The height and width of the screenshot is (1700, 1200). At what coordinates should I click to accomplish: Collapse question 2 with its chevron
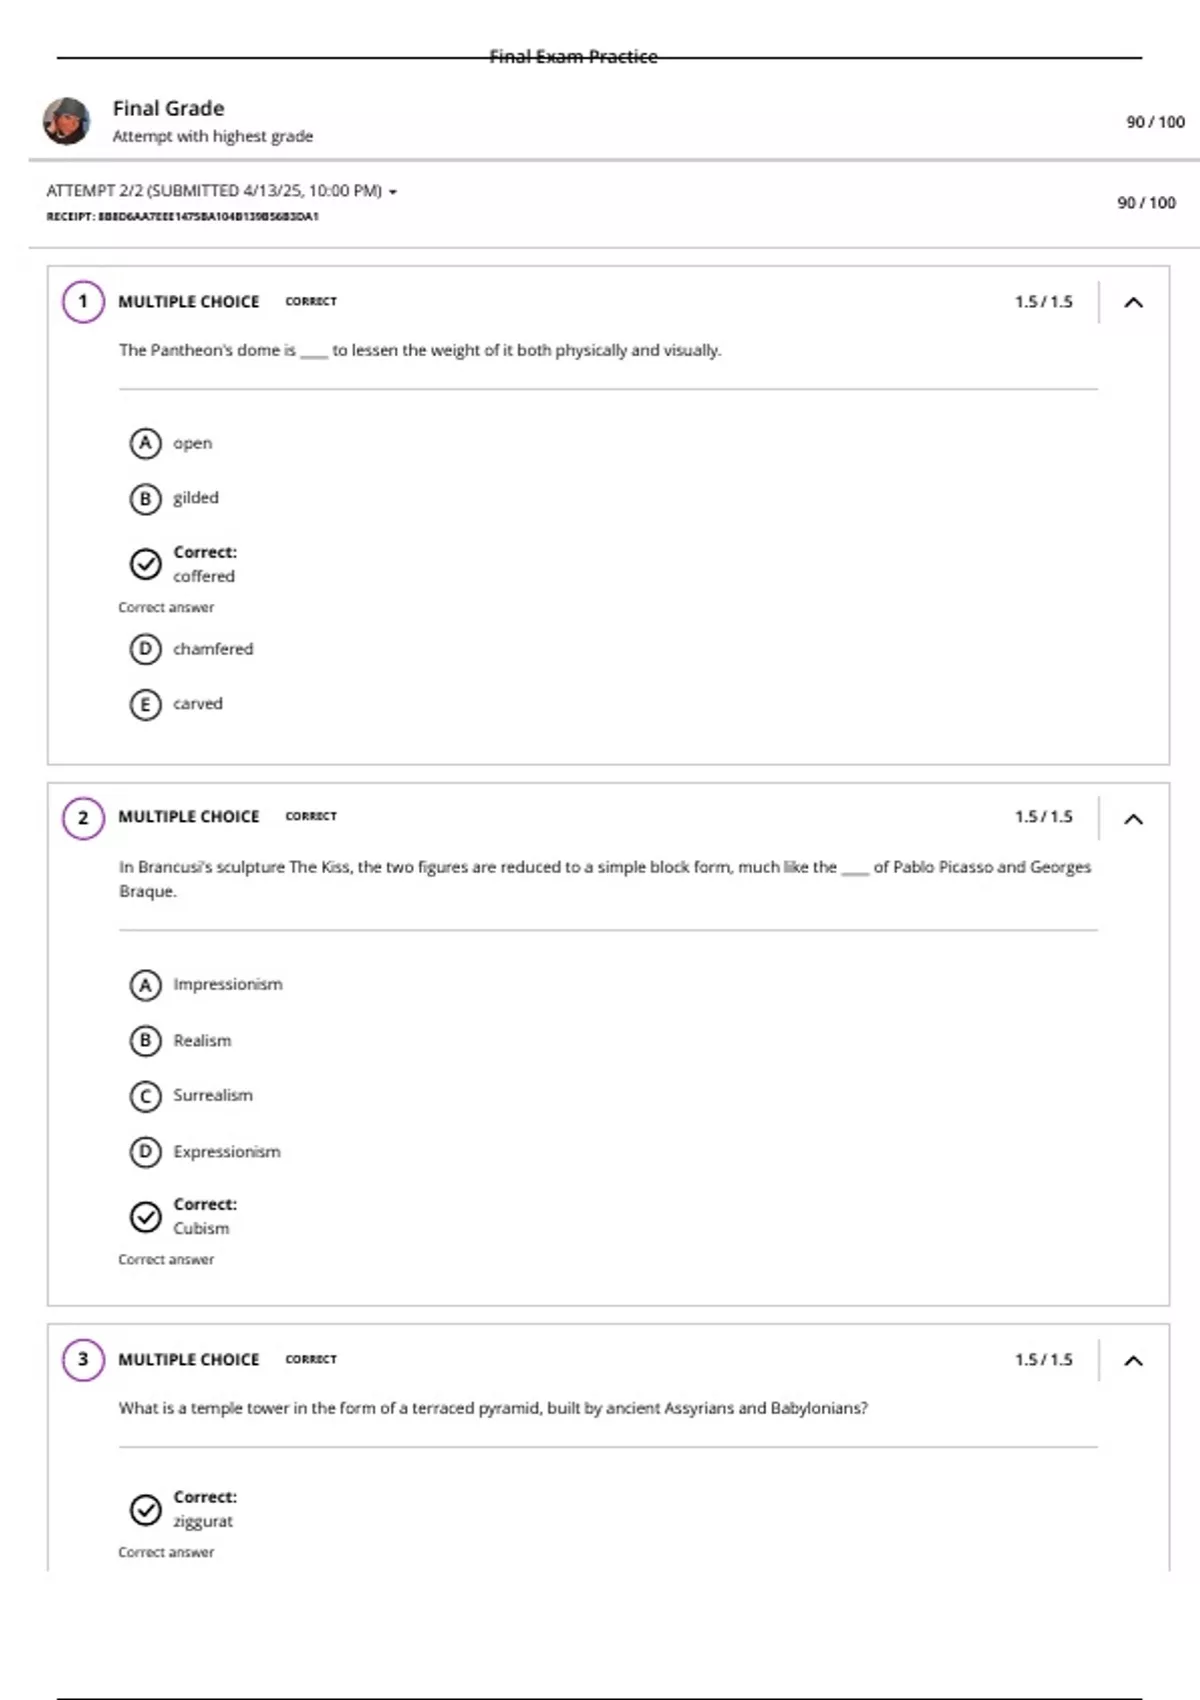(x=1133, y=819)
